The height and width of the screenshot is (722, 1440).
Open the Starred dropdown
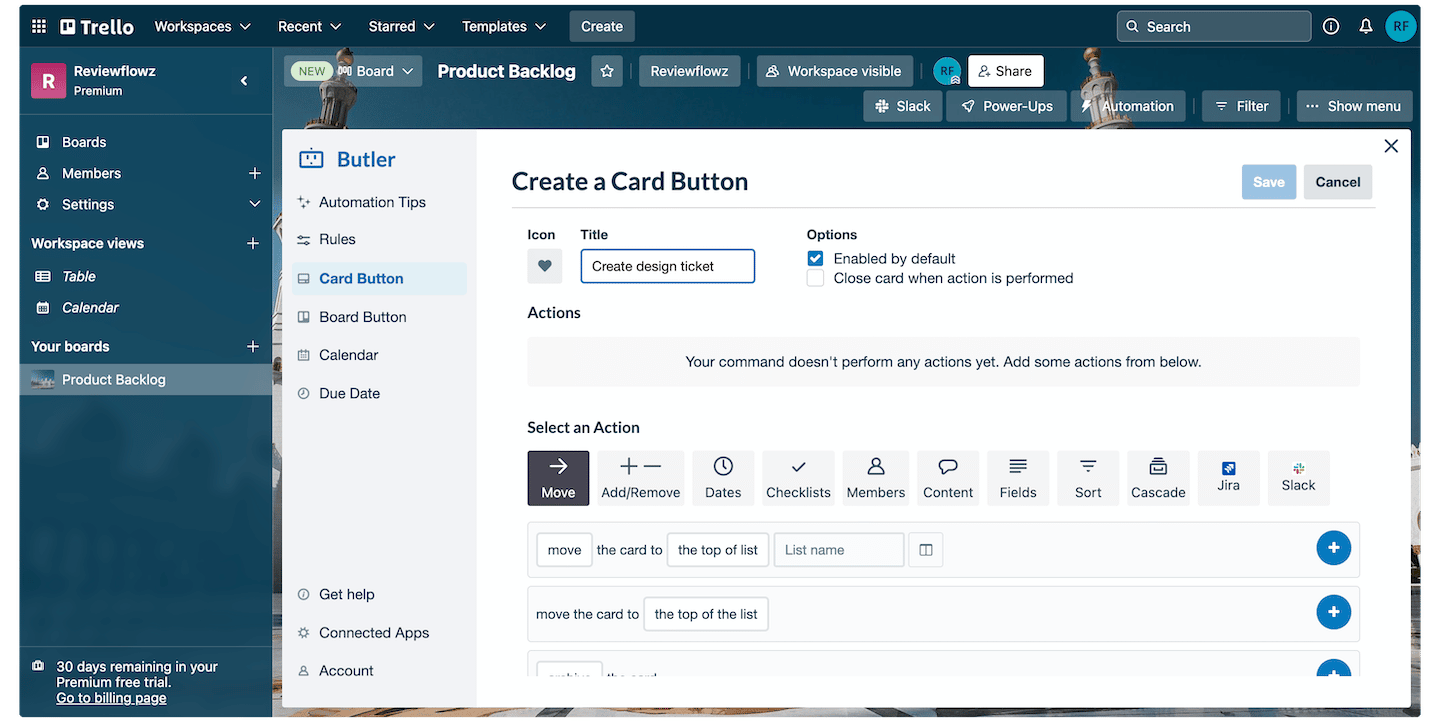tap(401, 27)
